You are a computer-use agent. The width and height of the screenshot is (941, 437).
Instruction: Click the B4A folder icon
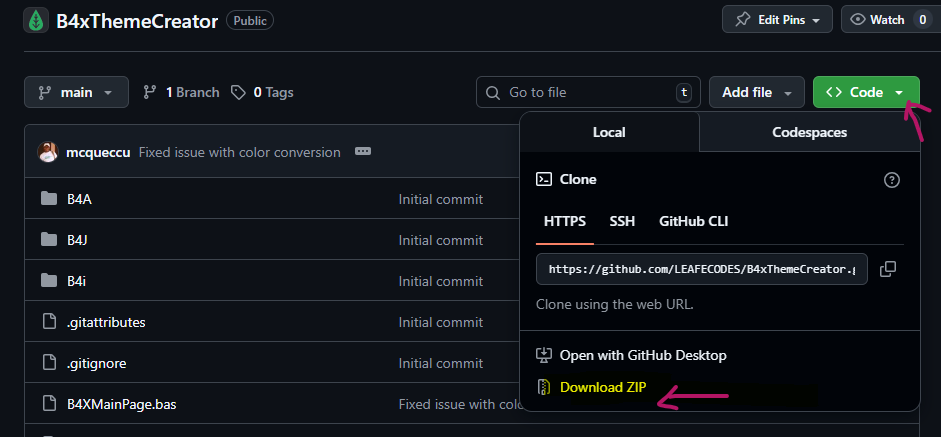49,199
